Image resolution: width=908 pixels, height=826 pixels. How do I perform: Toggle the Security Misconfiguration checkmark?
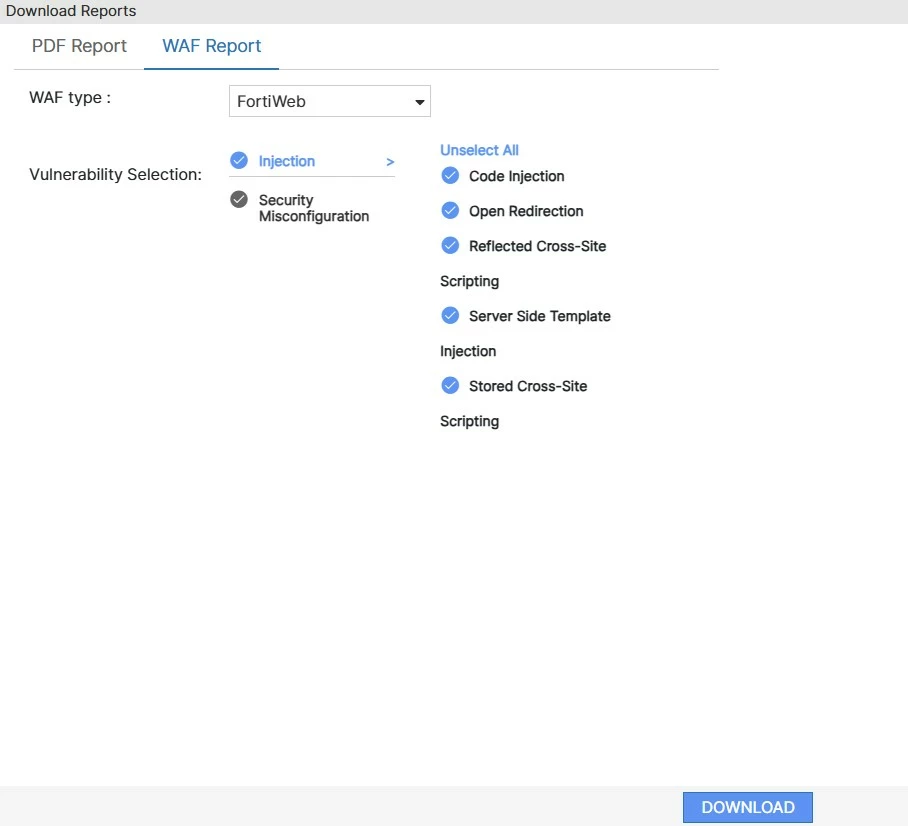(x=239, y=199)
